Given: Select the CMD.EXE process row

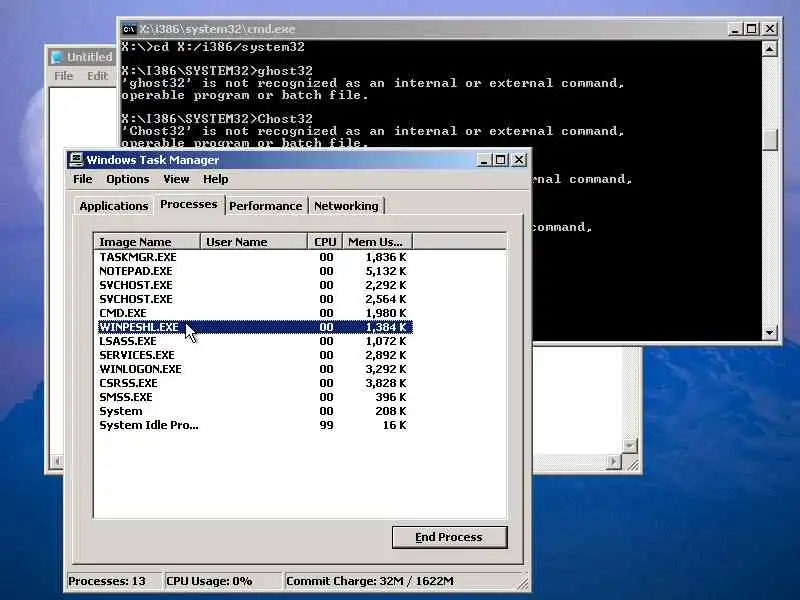Looking at the screenshot, I should [255, 313].
